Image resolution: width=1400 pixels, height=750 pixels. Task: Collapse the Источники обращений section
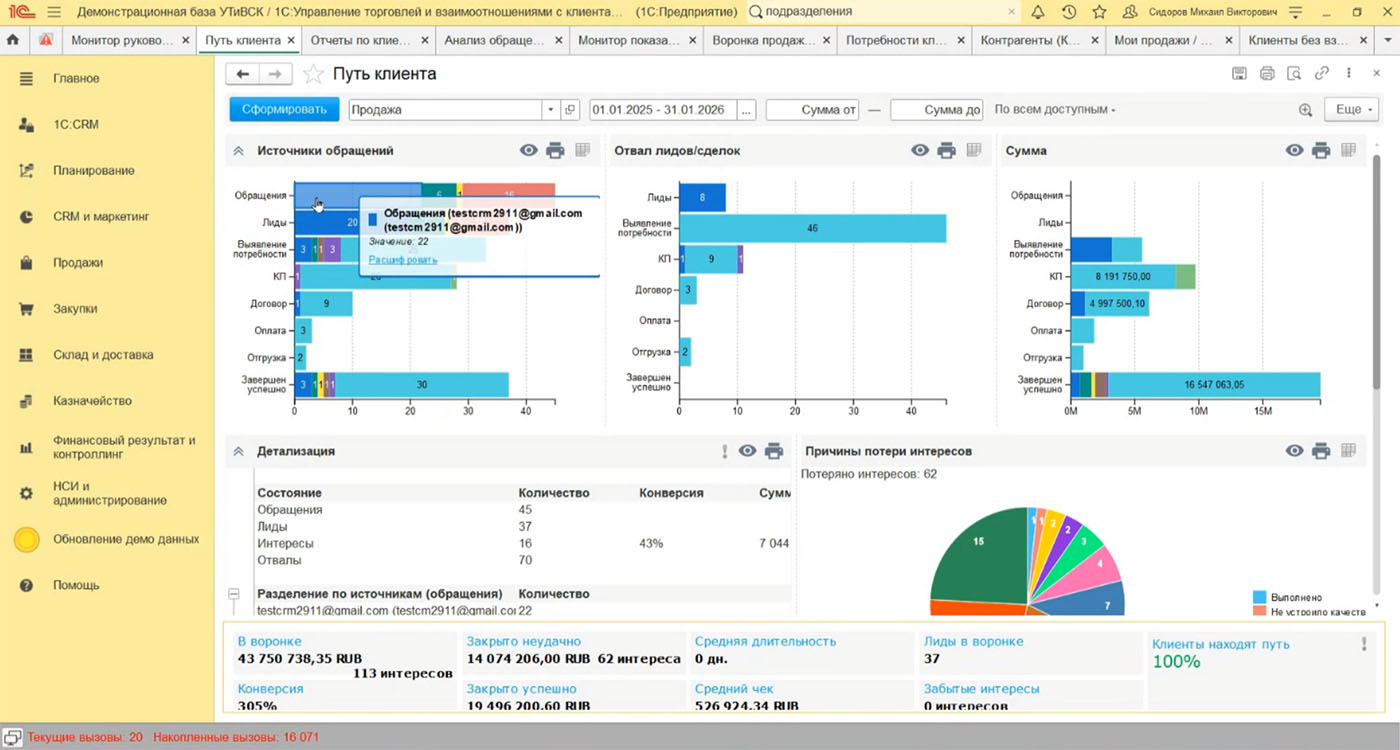[x=238, y=151]
